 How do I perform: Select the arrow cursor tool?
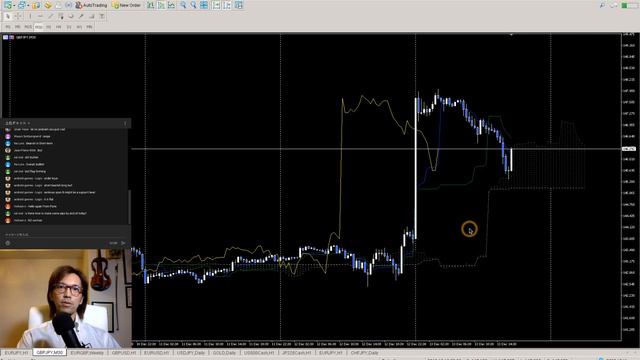click(8, 16)
